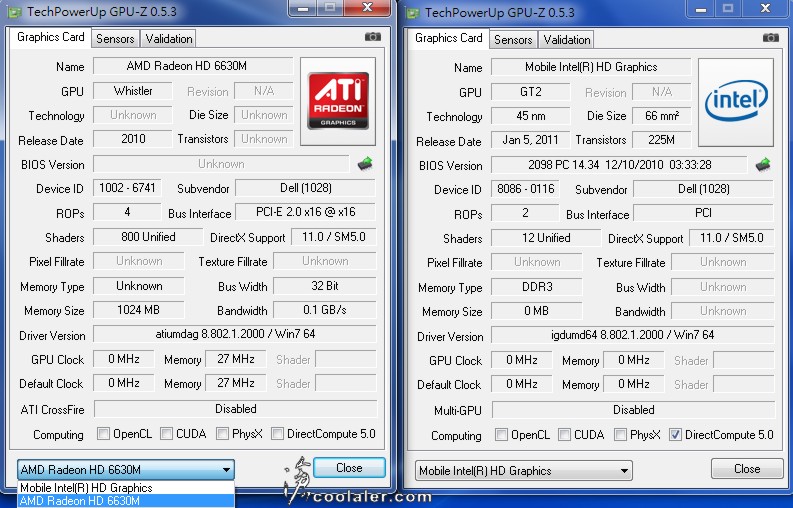This screenshot has height=508, width=793.
Task: Uncheck DirectCompute 5.0 in Intel window
Action: (675, 435)
